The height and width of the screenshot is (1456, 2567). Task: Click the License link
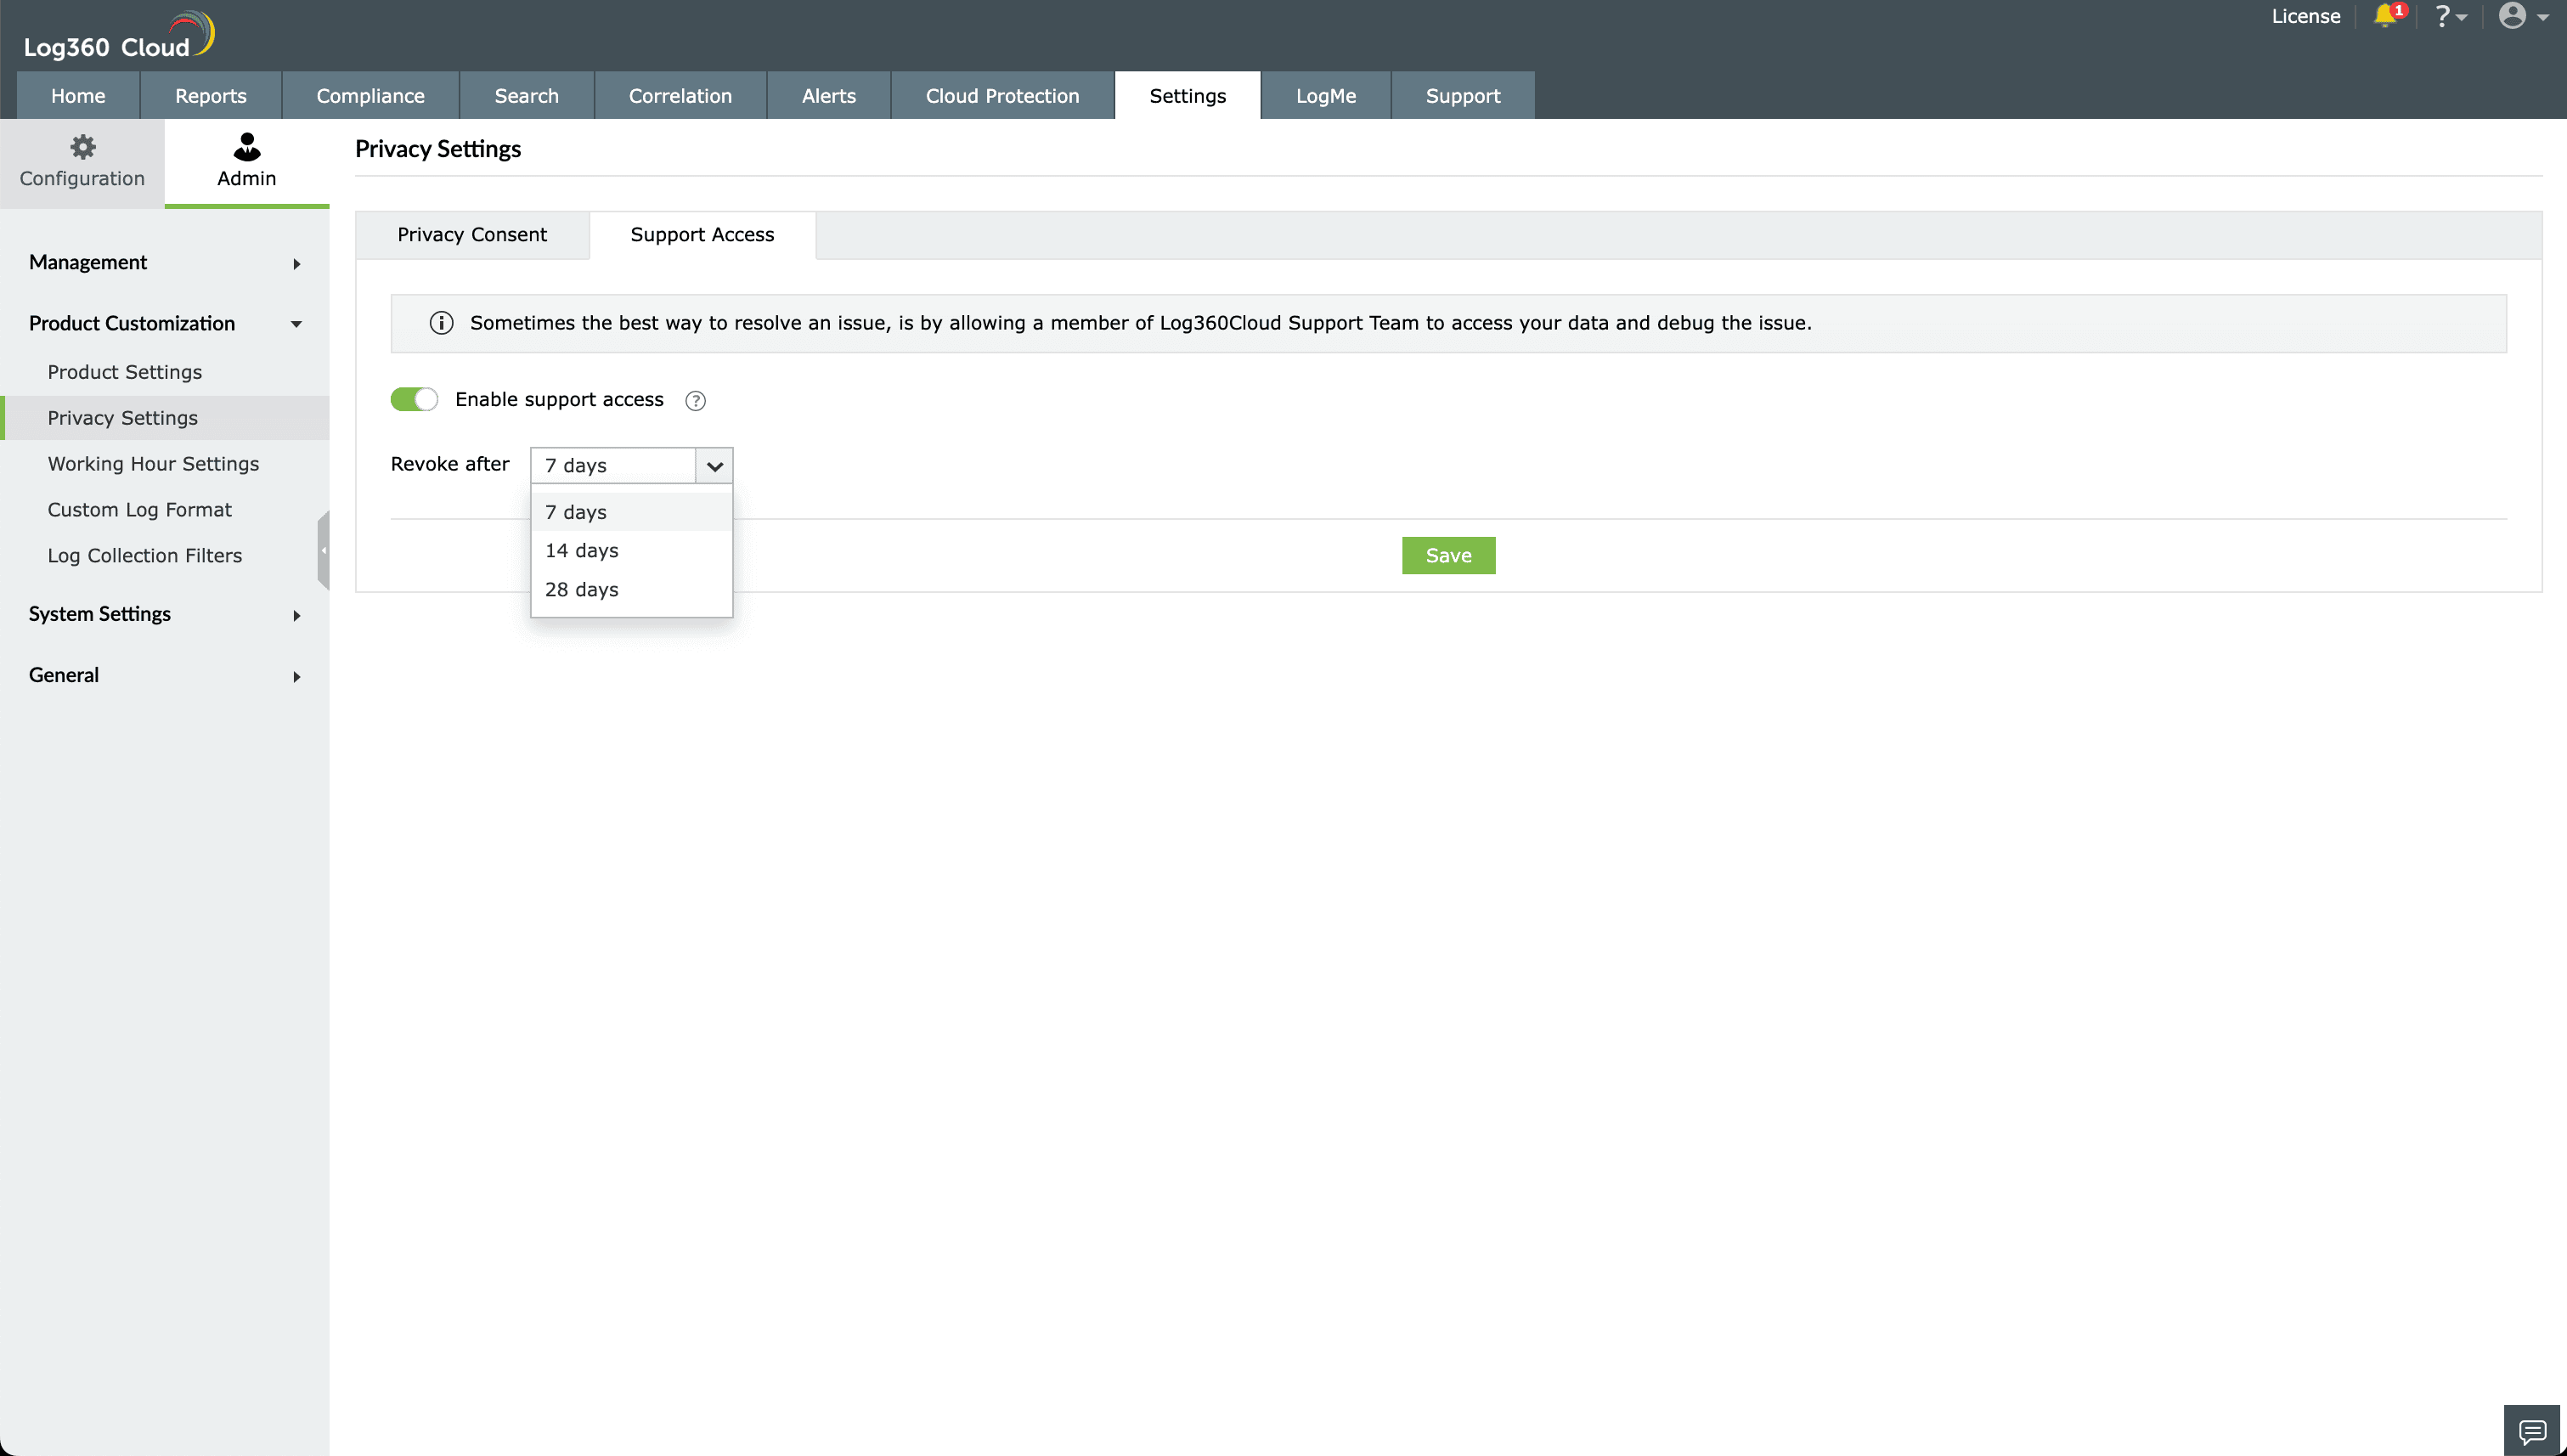point(2305,16)
